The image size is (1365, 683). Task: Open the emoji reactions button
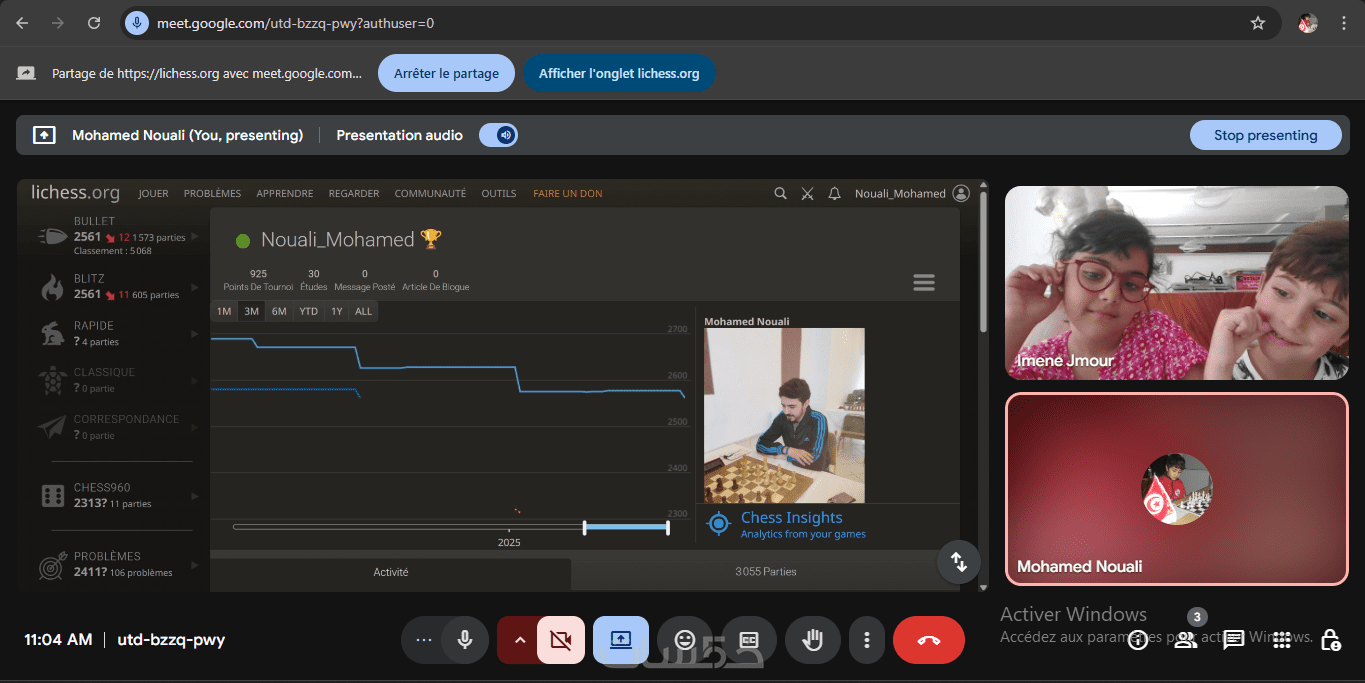(684, 640)
